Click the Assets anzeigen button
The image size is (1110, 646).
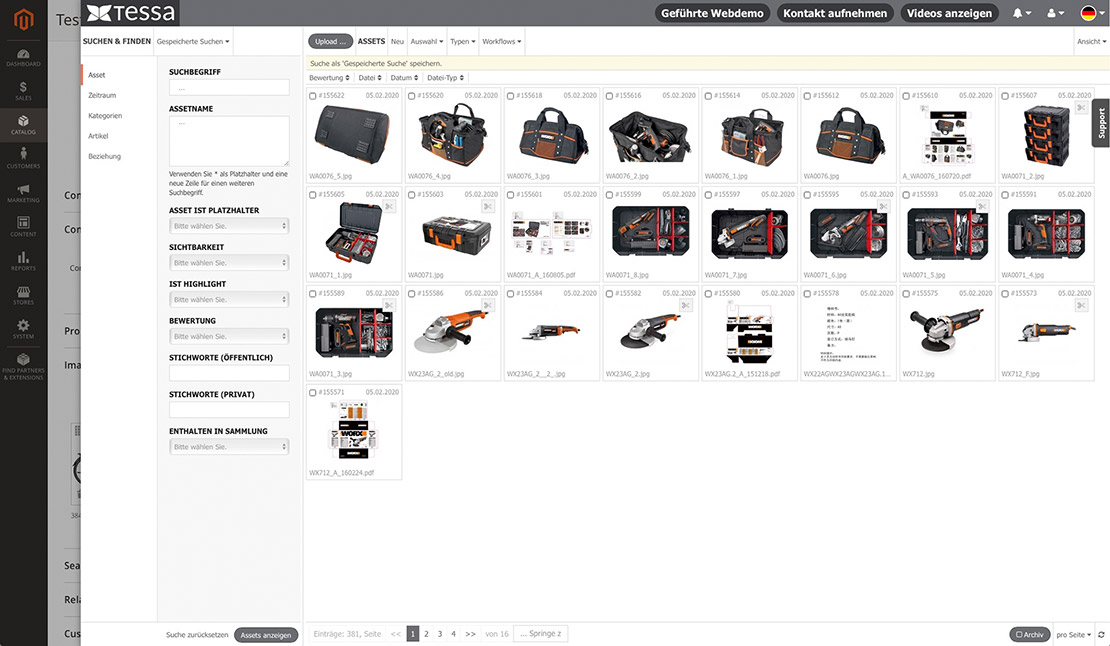(x=266, y=634)
